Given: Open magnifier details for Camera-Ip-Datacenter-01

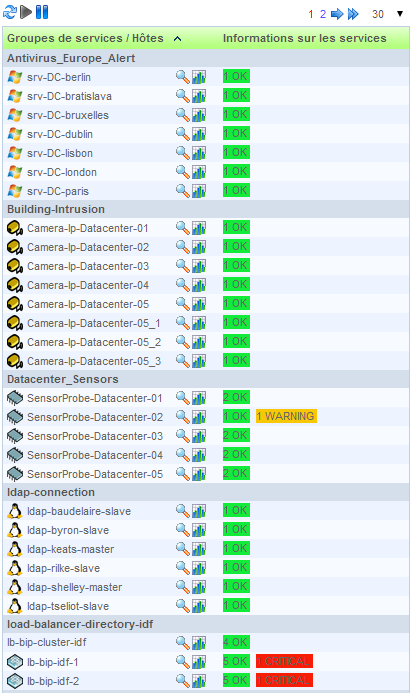Looking at the screenshot, I should (x=183, y=228).
